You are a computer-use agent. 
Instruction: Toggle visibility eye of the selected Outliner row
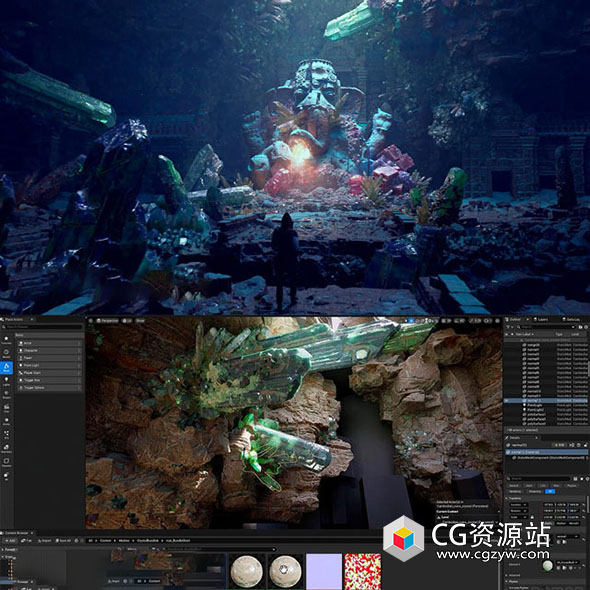point(506,400)
